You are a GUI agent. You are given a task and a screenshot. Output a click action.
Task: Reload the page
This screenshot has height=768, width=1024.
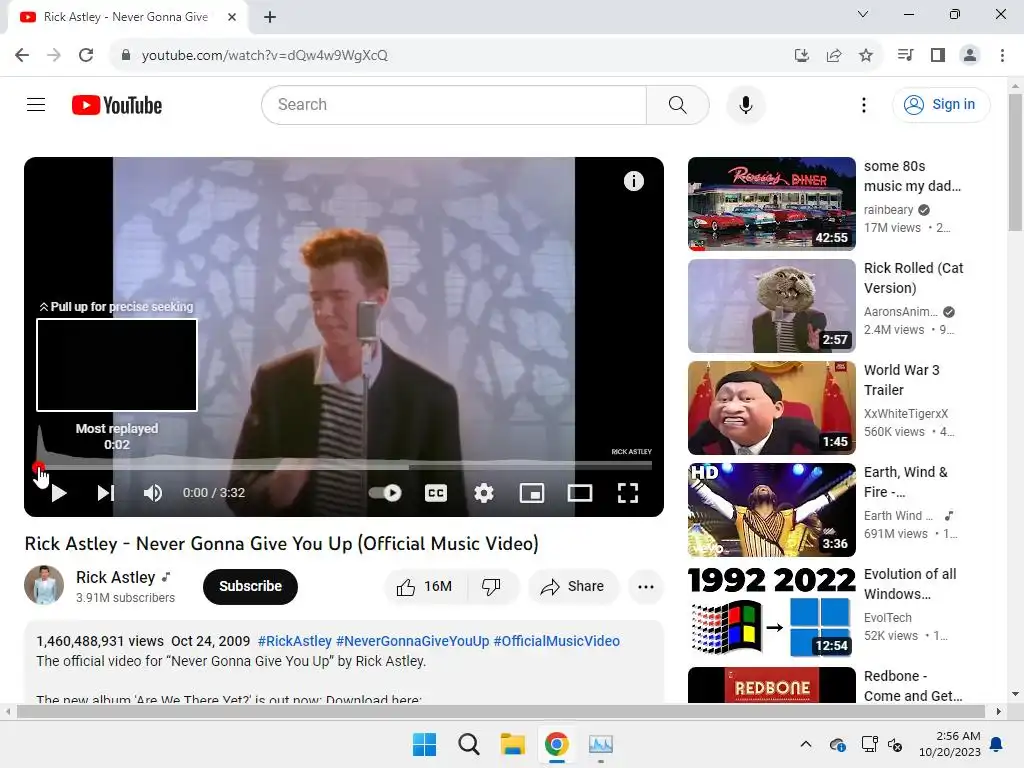[86, 55]
